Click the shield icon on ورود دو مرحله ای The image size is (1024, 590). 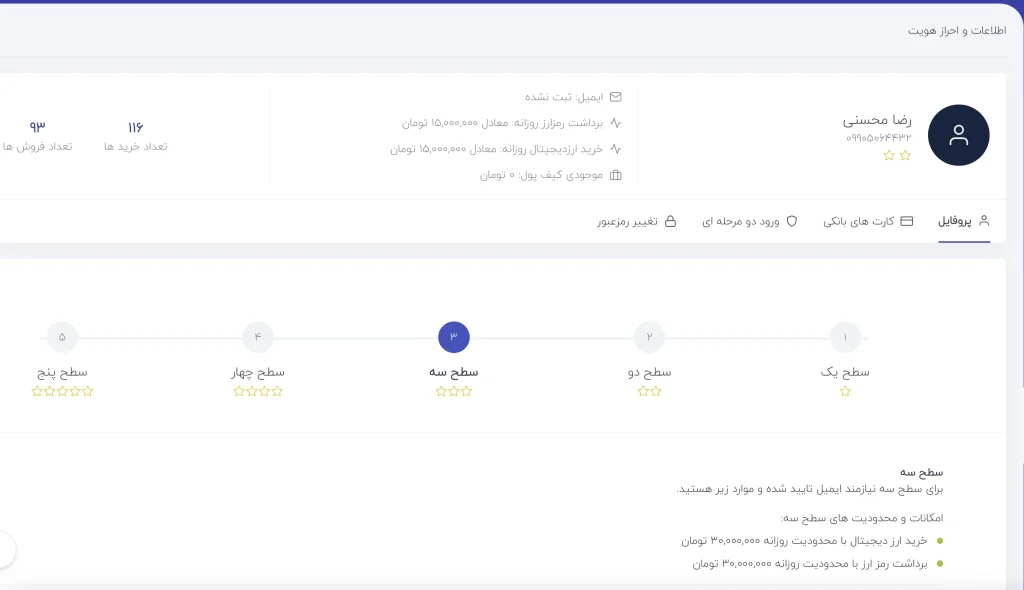[x=792, y=221]
